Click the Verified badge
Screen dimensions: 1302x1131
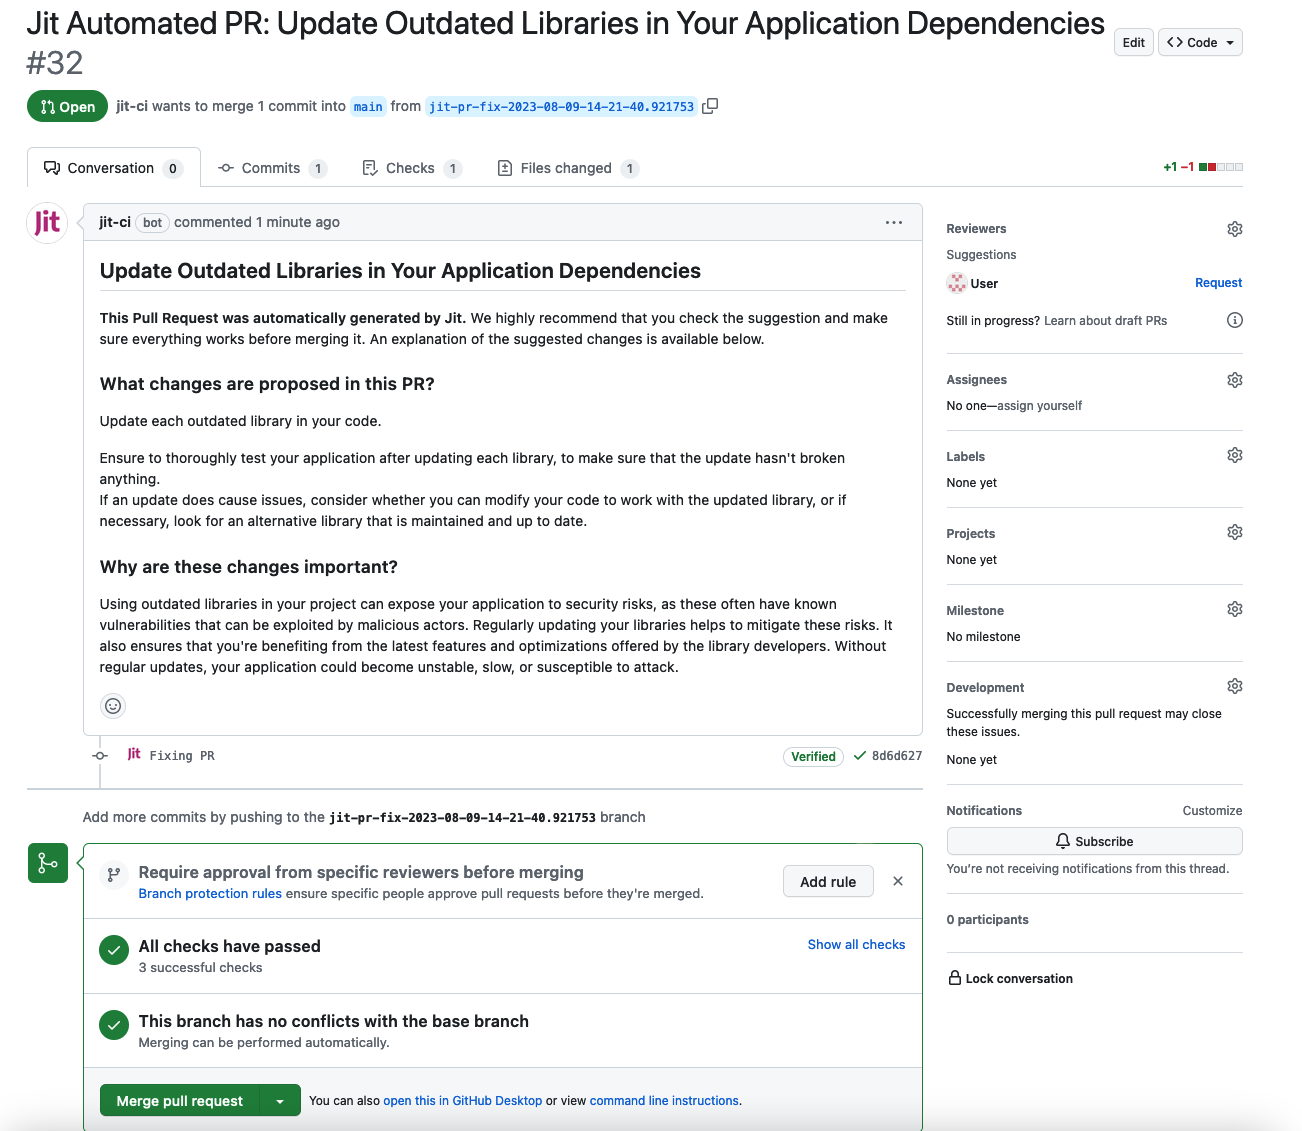coord(813,757)
